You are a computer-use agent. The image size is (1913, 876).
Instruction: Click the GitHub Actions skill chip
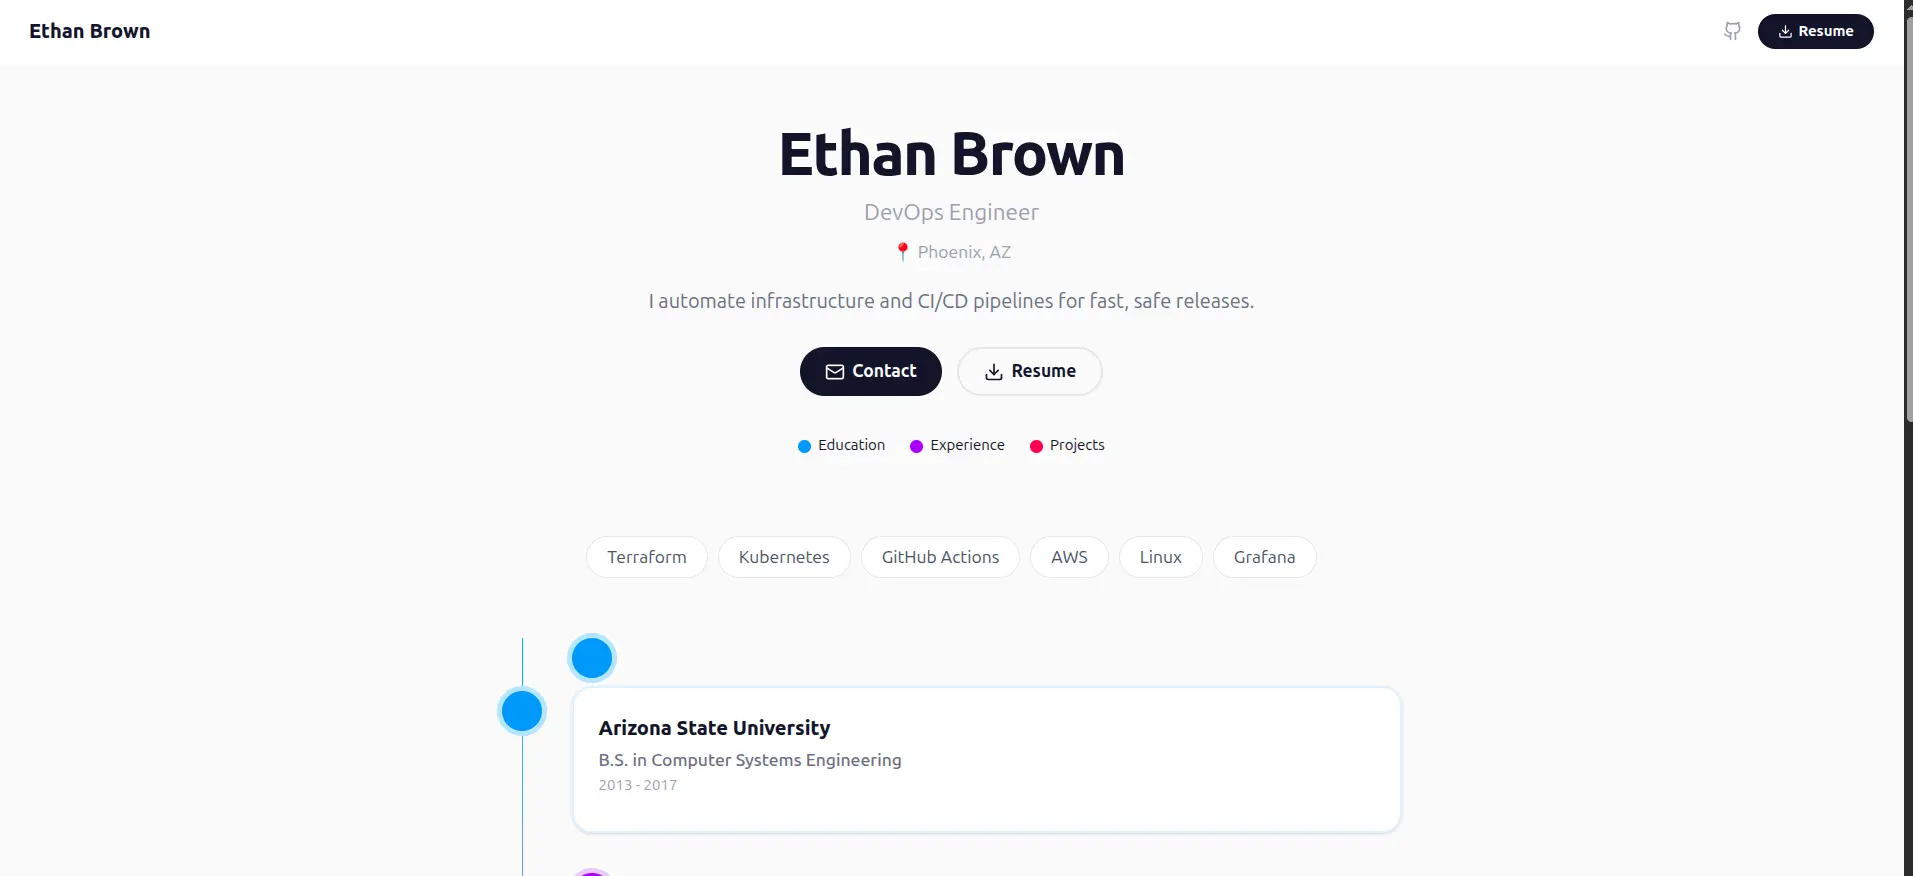940,558
